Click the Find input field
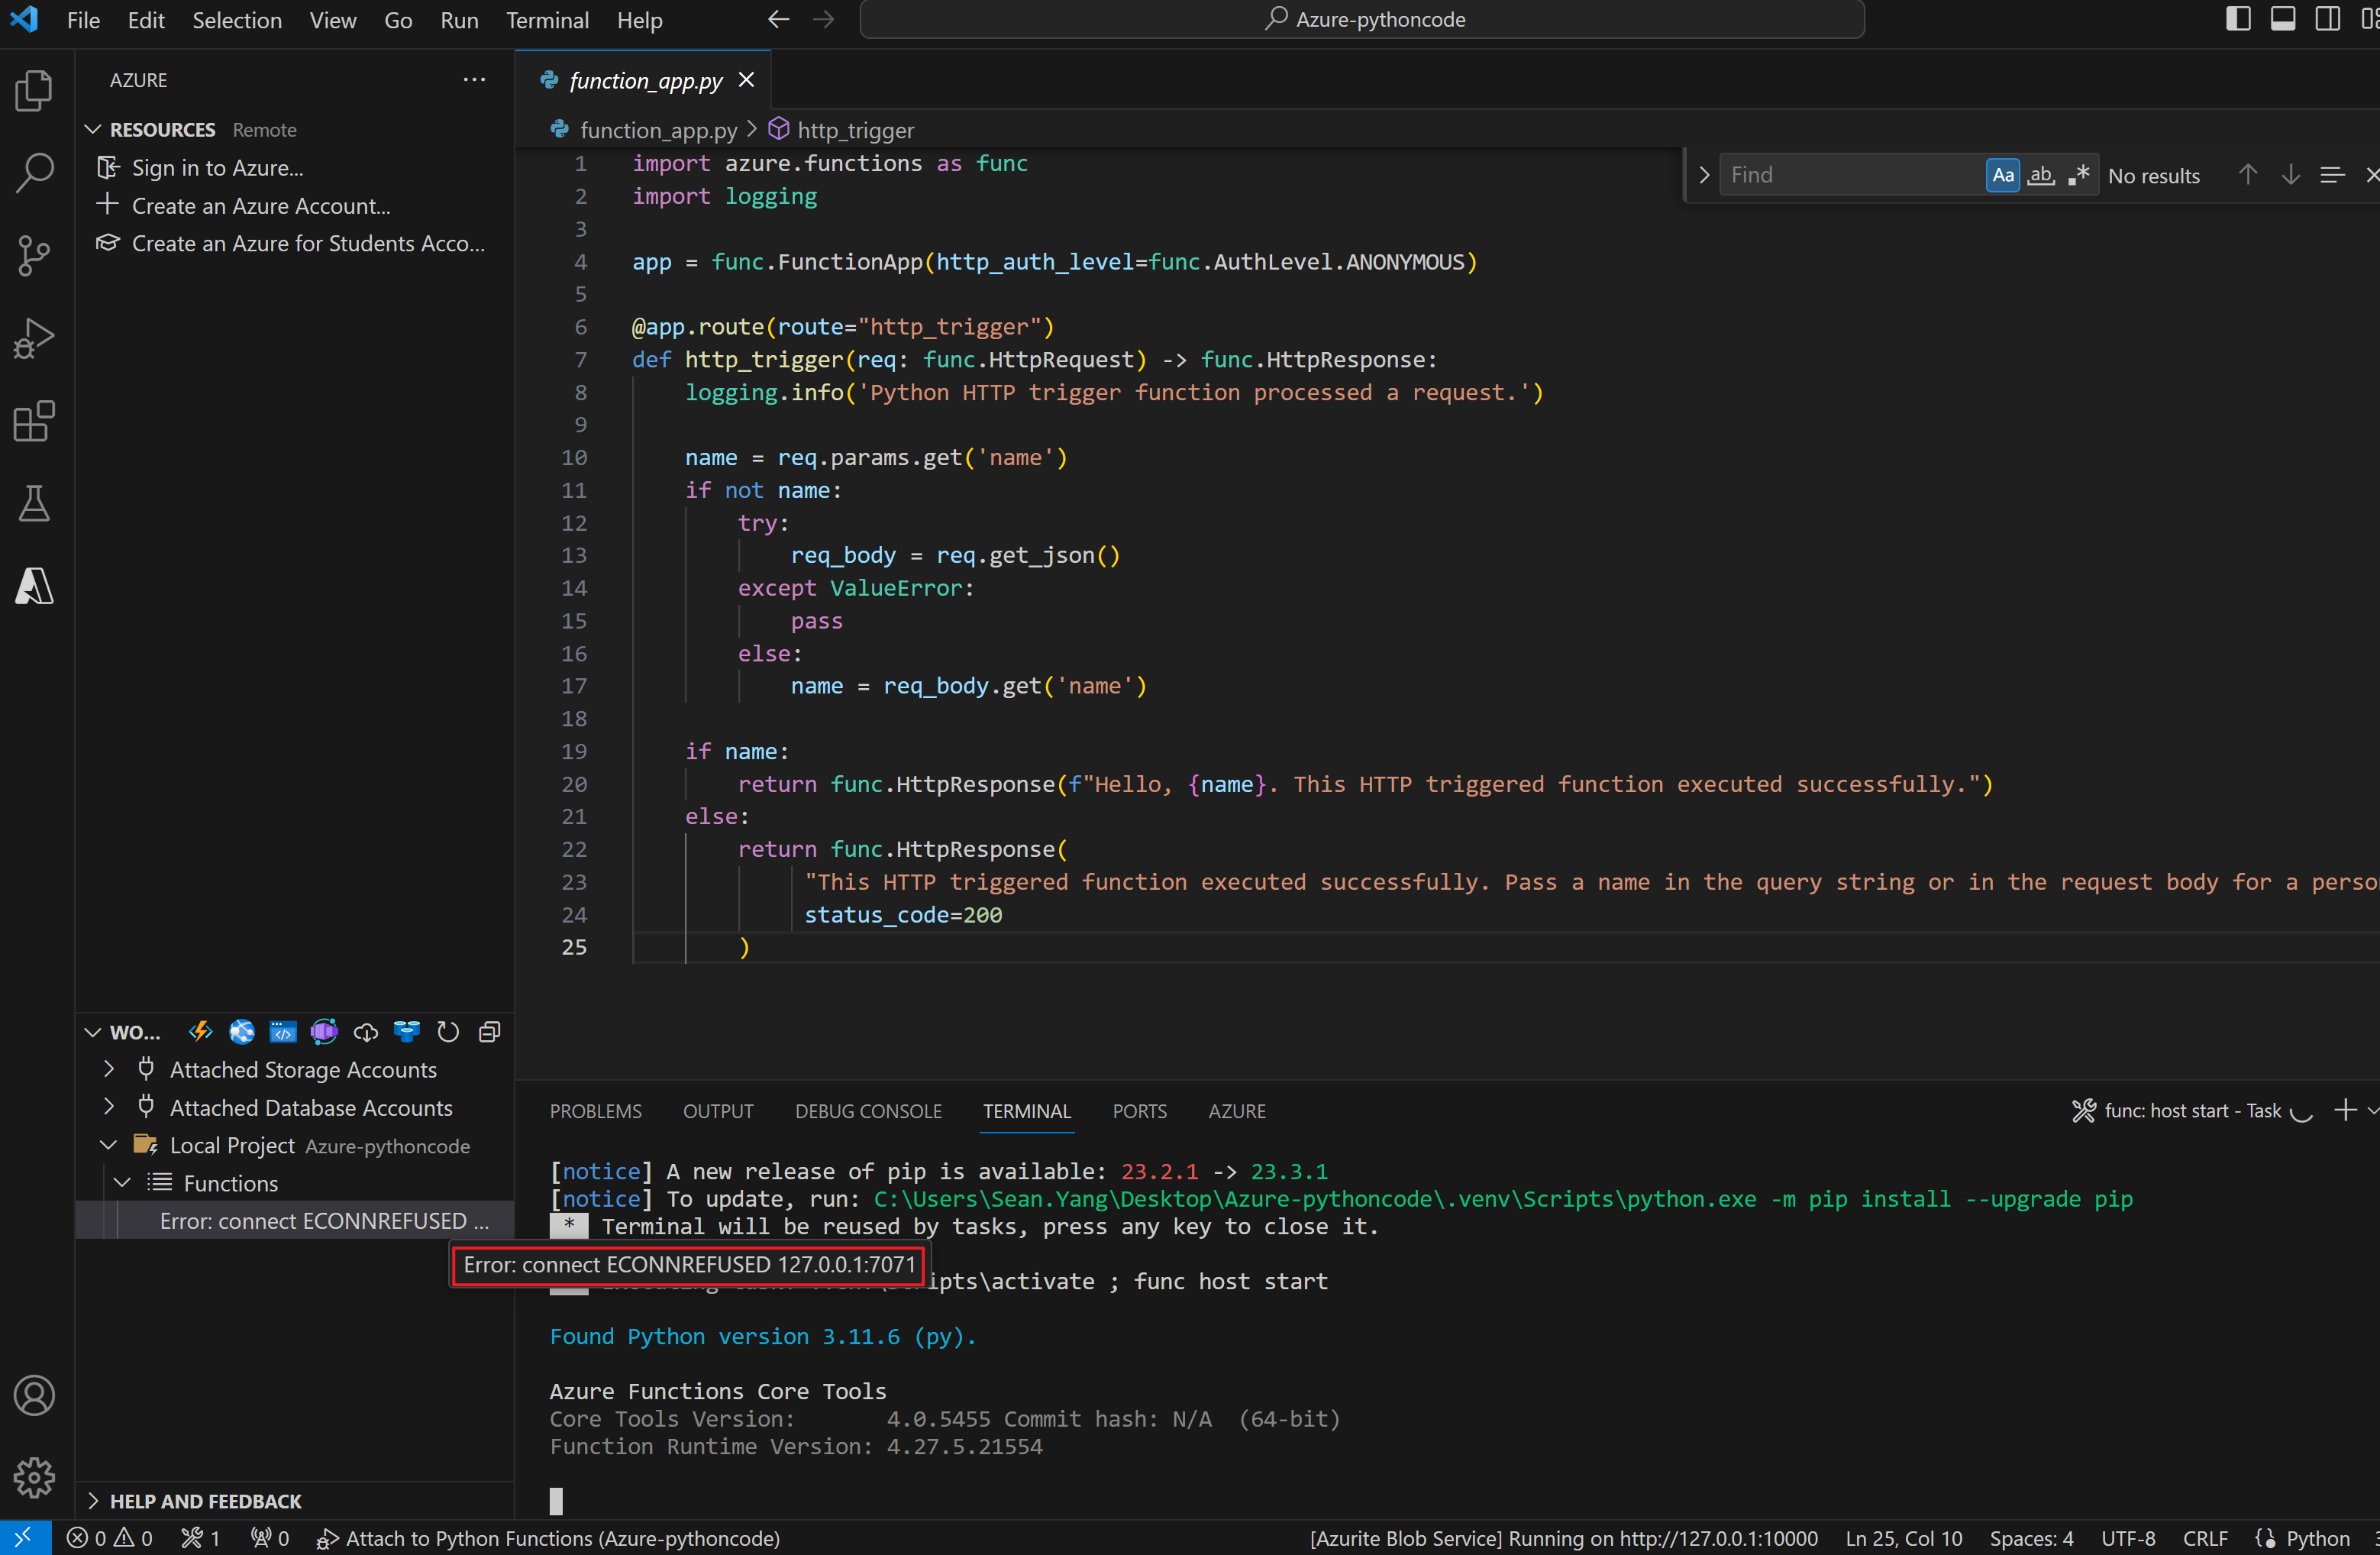 pos(1850,175)
